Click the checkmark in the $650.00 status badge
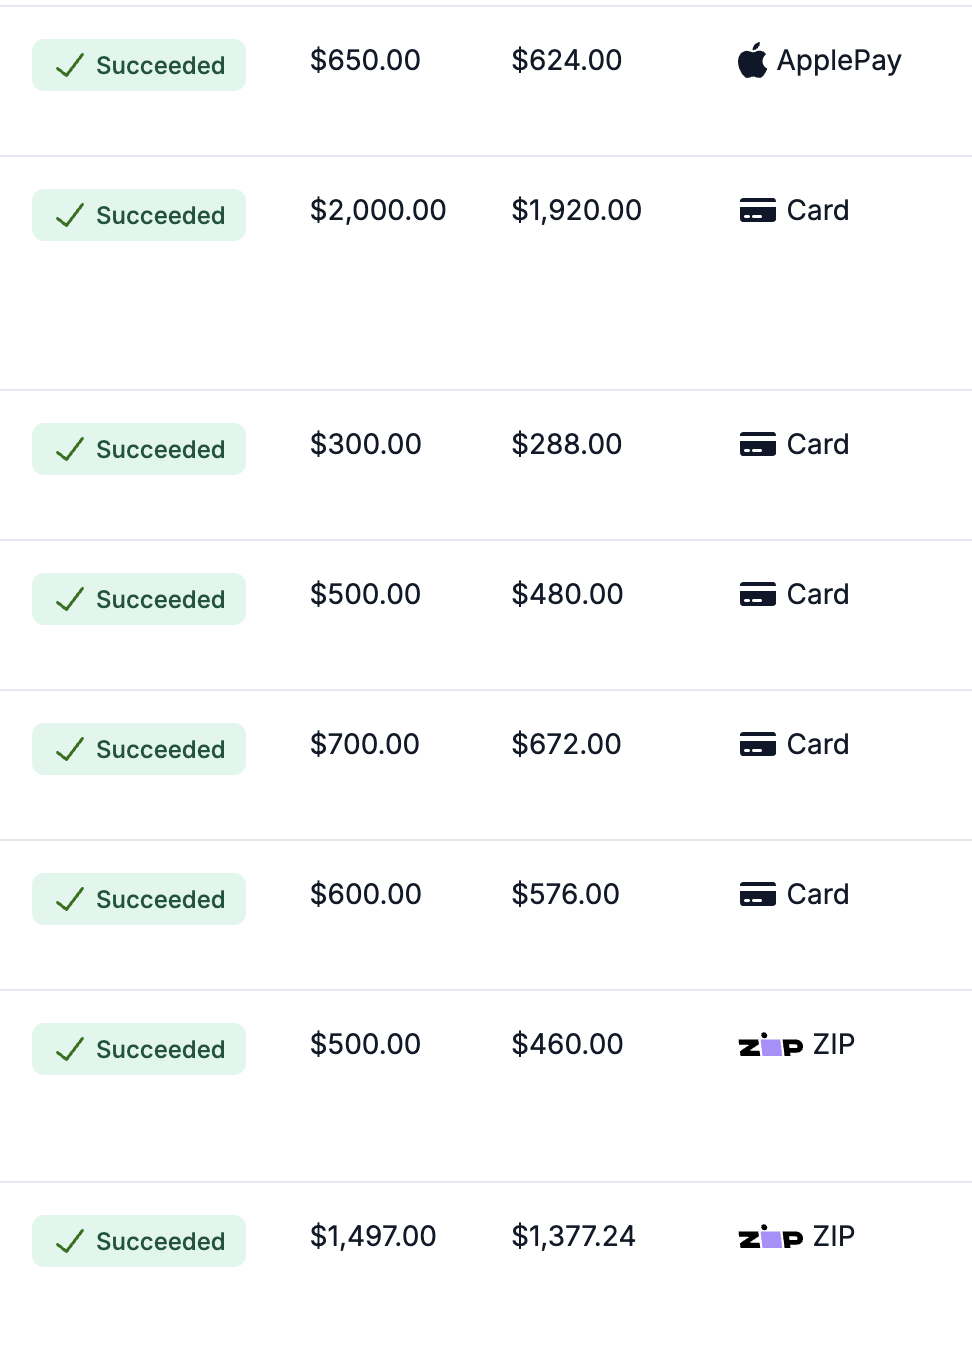 (x=70, y=66)
